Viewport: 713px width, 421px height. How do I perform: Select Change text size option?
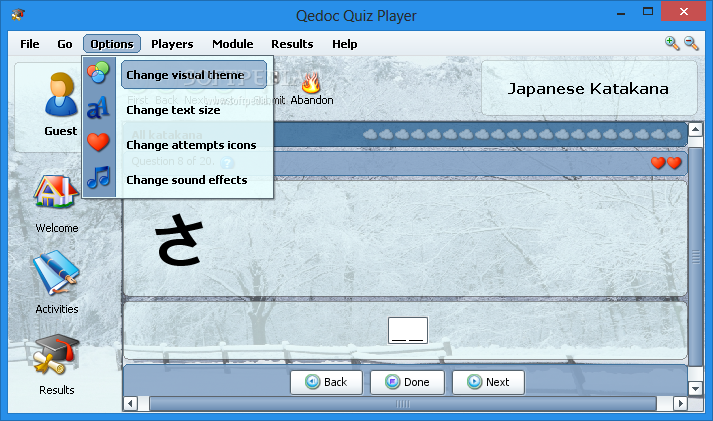pyautogui.click(x=173, y=110)
